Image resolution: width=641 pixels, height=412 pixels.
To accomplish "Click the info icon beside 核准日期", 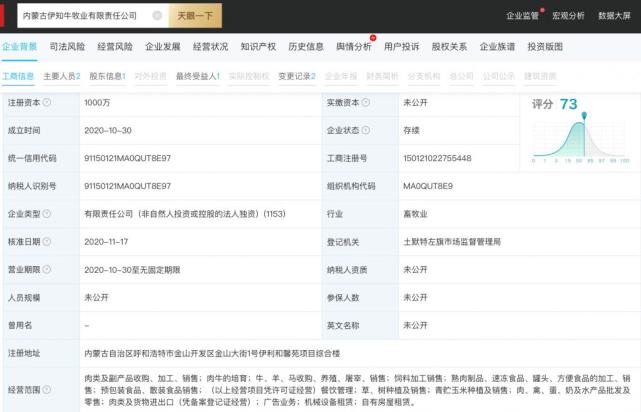I will pyautogui.click(x=47, y=241).
